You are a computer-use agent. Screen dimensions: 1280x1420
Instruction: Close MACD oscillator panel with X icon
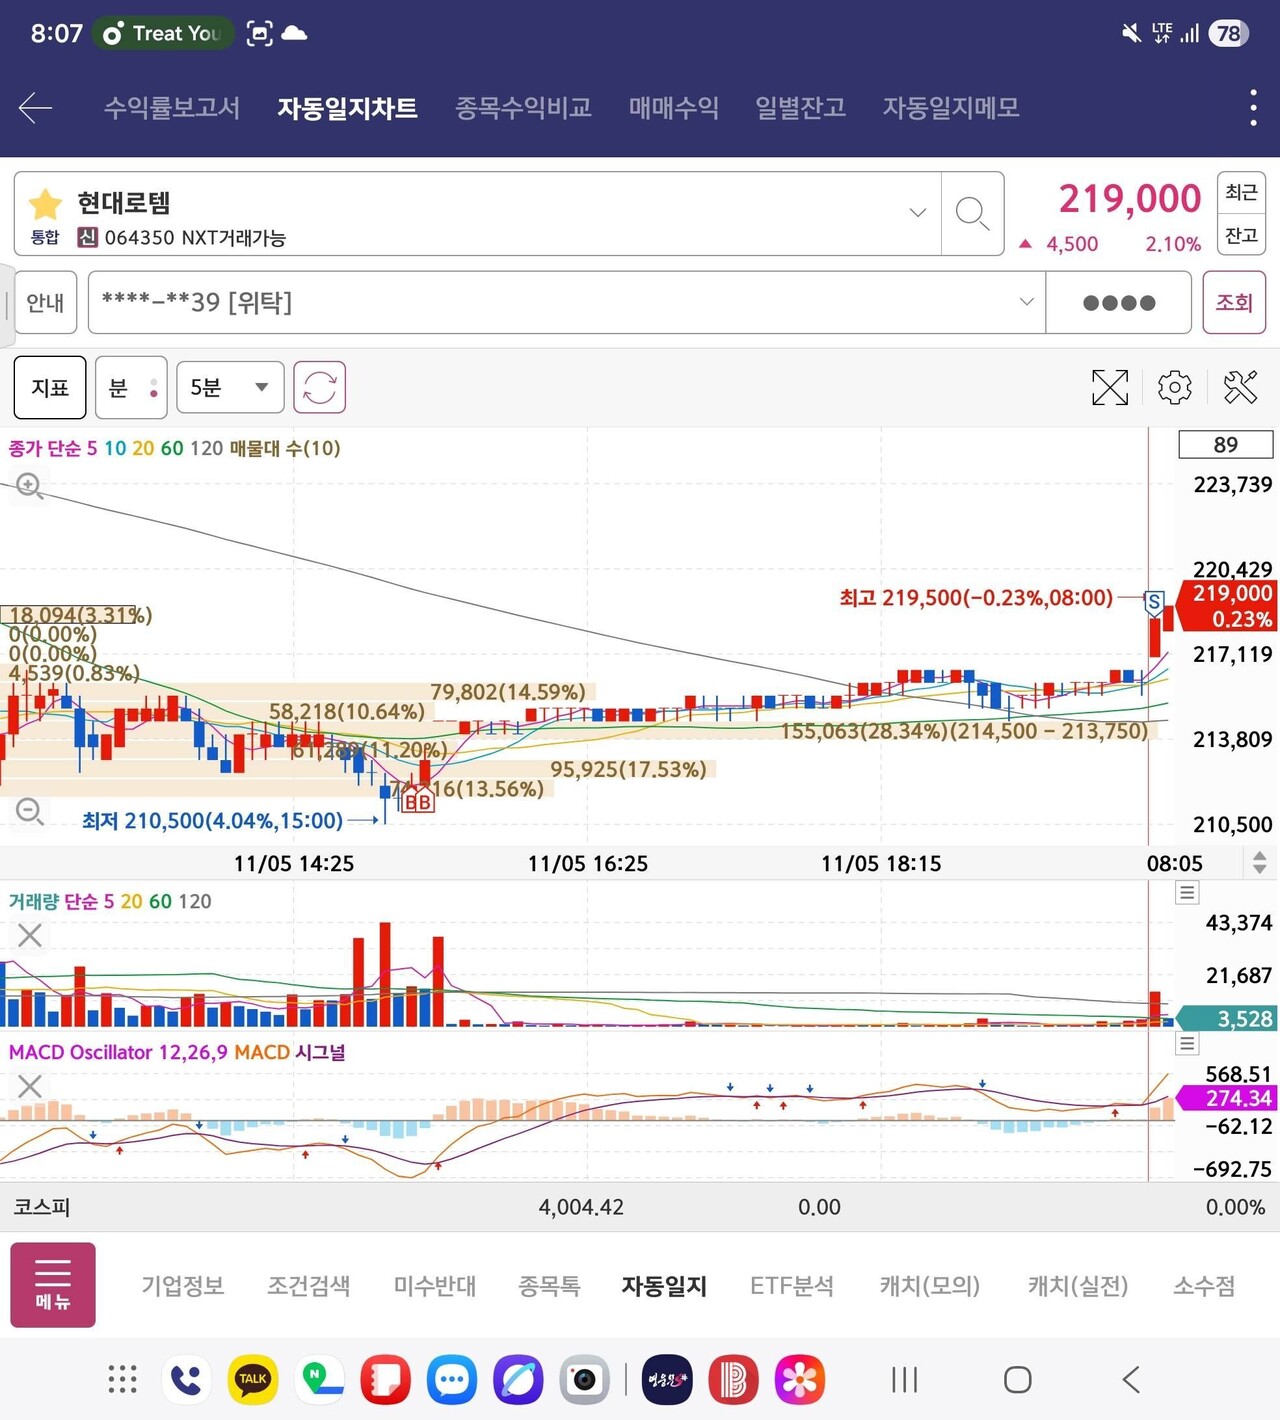click(29, 1086)
